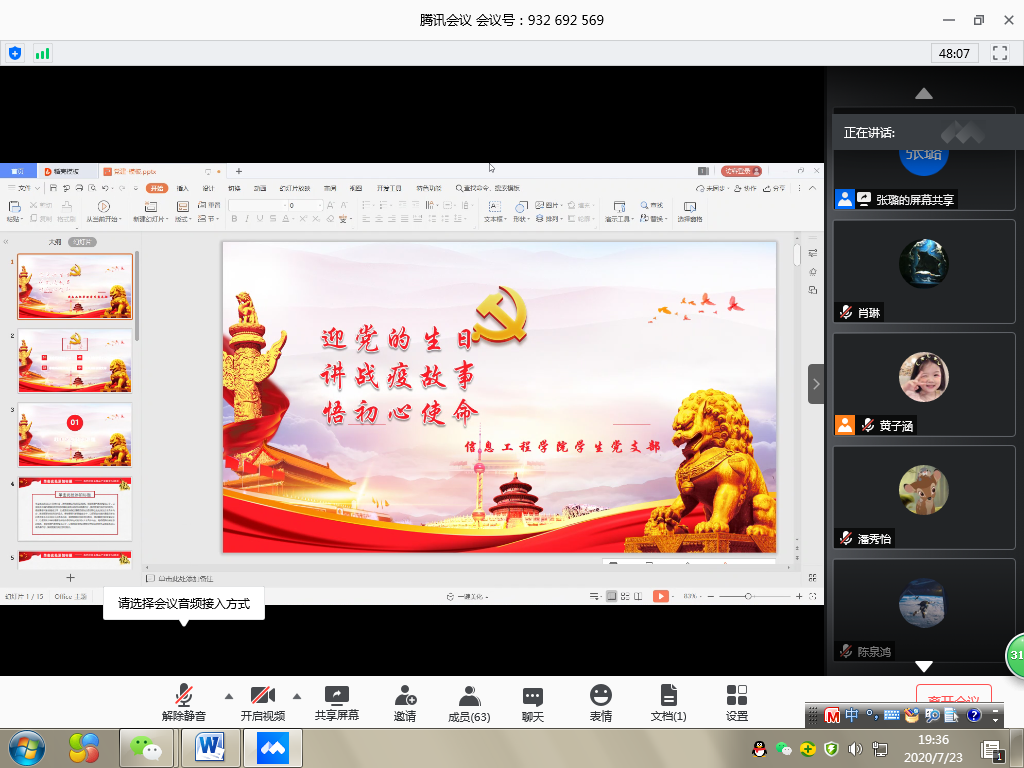The image size is (1024, 768).
Task: Unmute microphone with 解除静音
Action: 184,703
